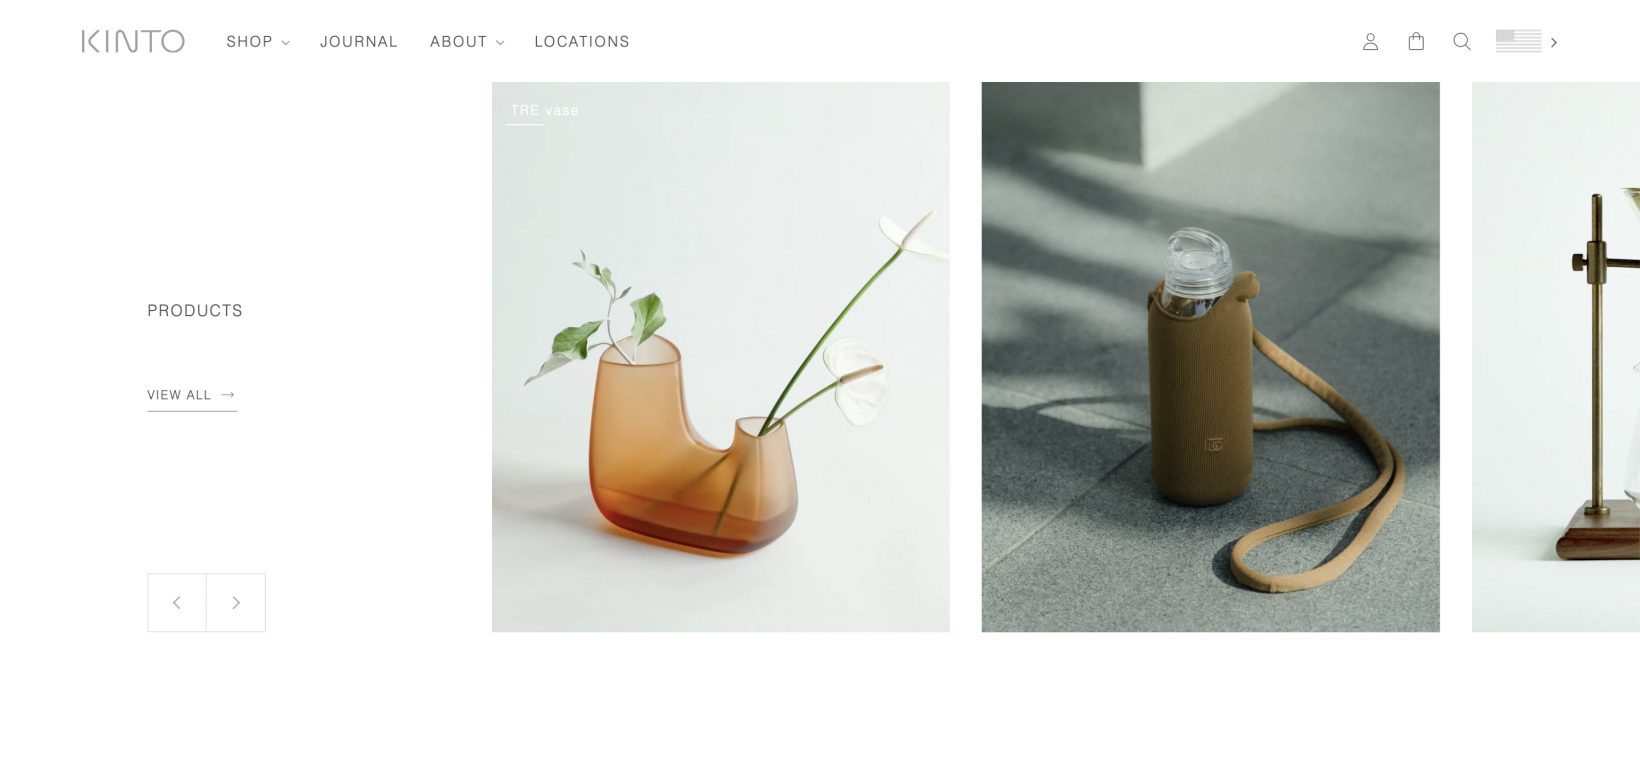
Task: Click the US flag region icon
Action: [1518, 41]
